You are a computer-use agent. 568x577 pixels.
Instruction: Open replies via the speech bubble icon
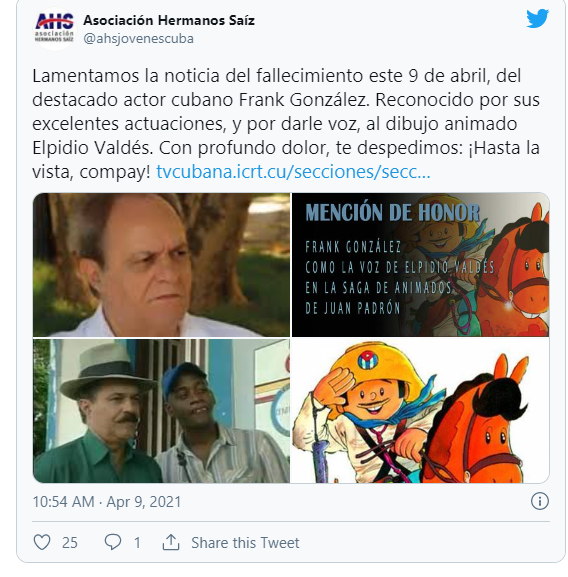click(113, 542)
